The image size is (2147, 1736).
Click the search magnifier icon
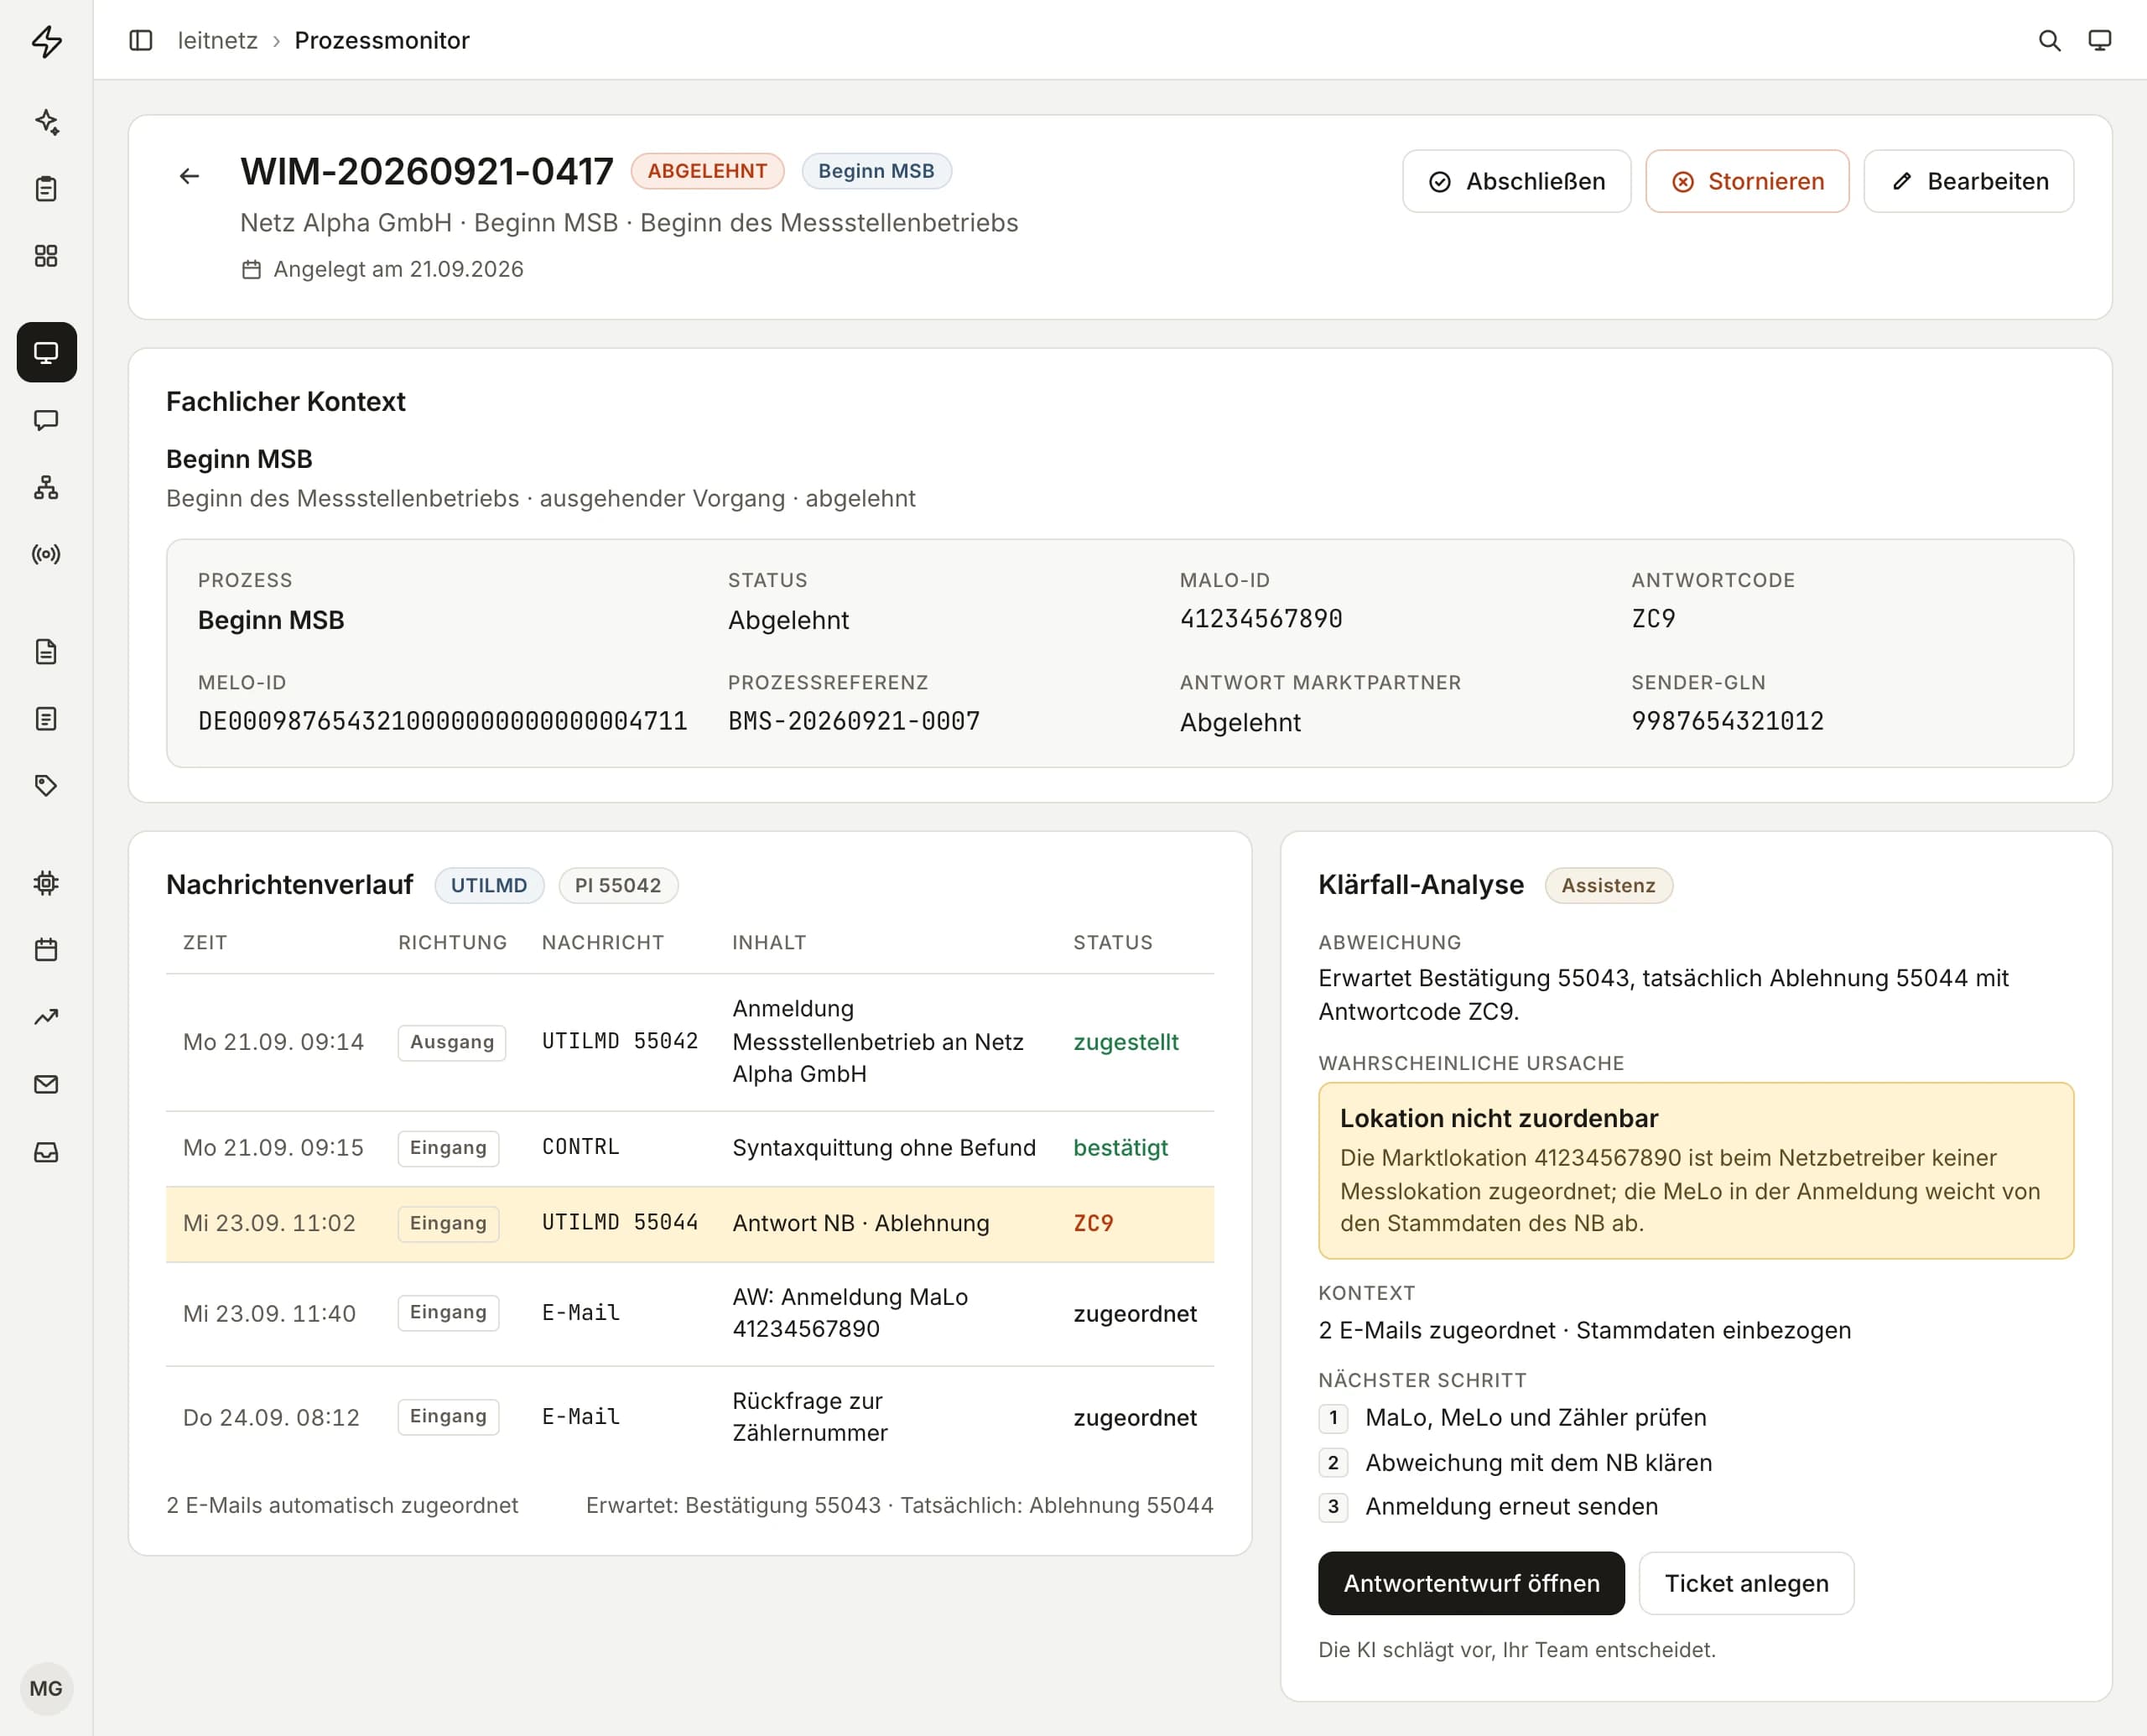coord(2049,40)
